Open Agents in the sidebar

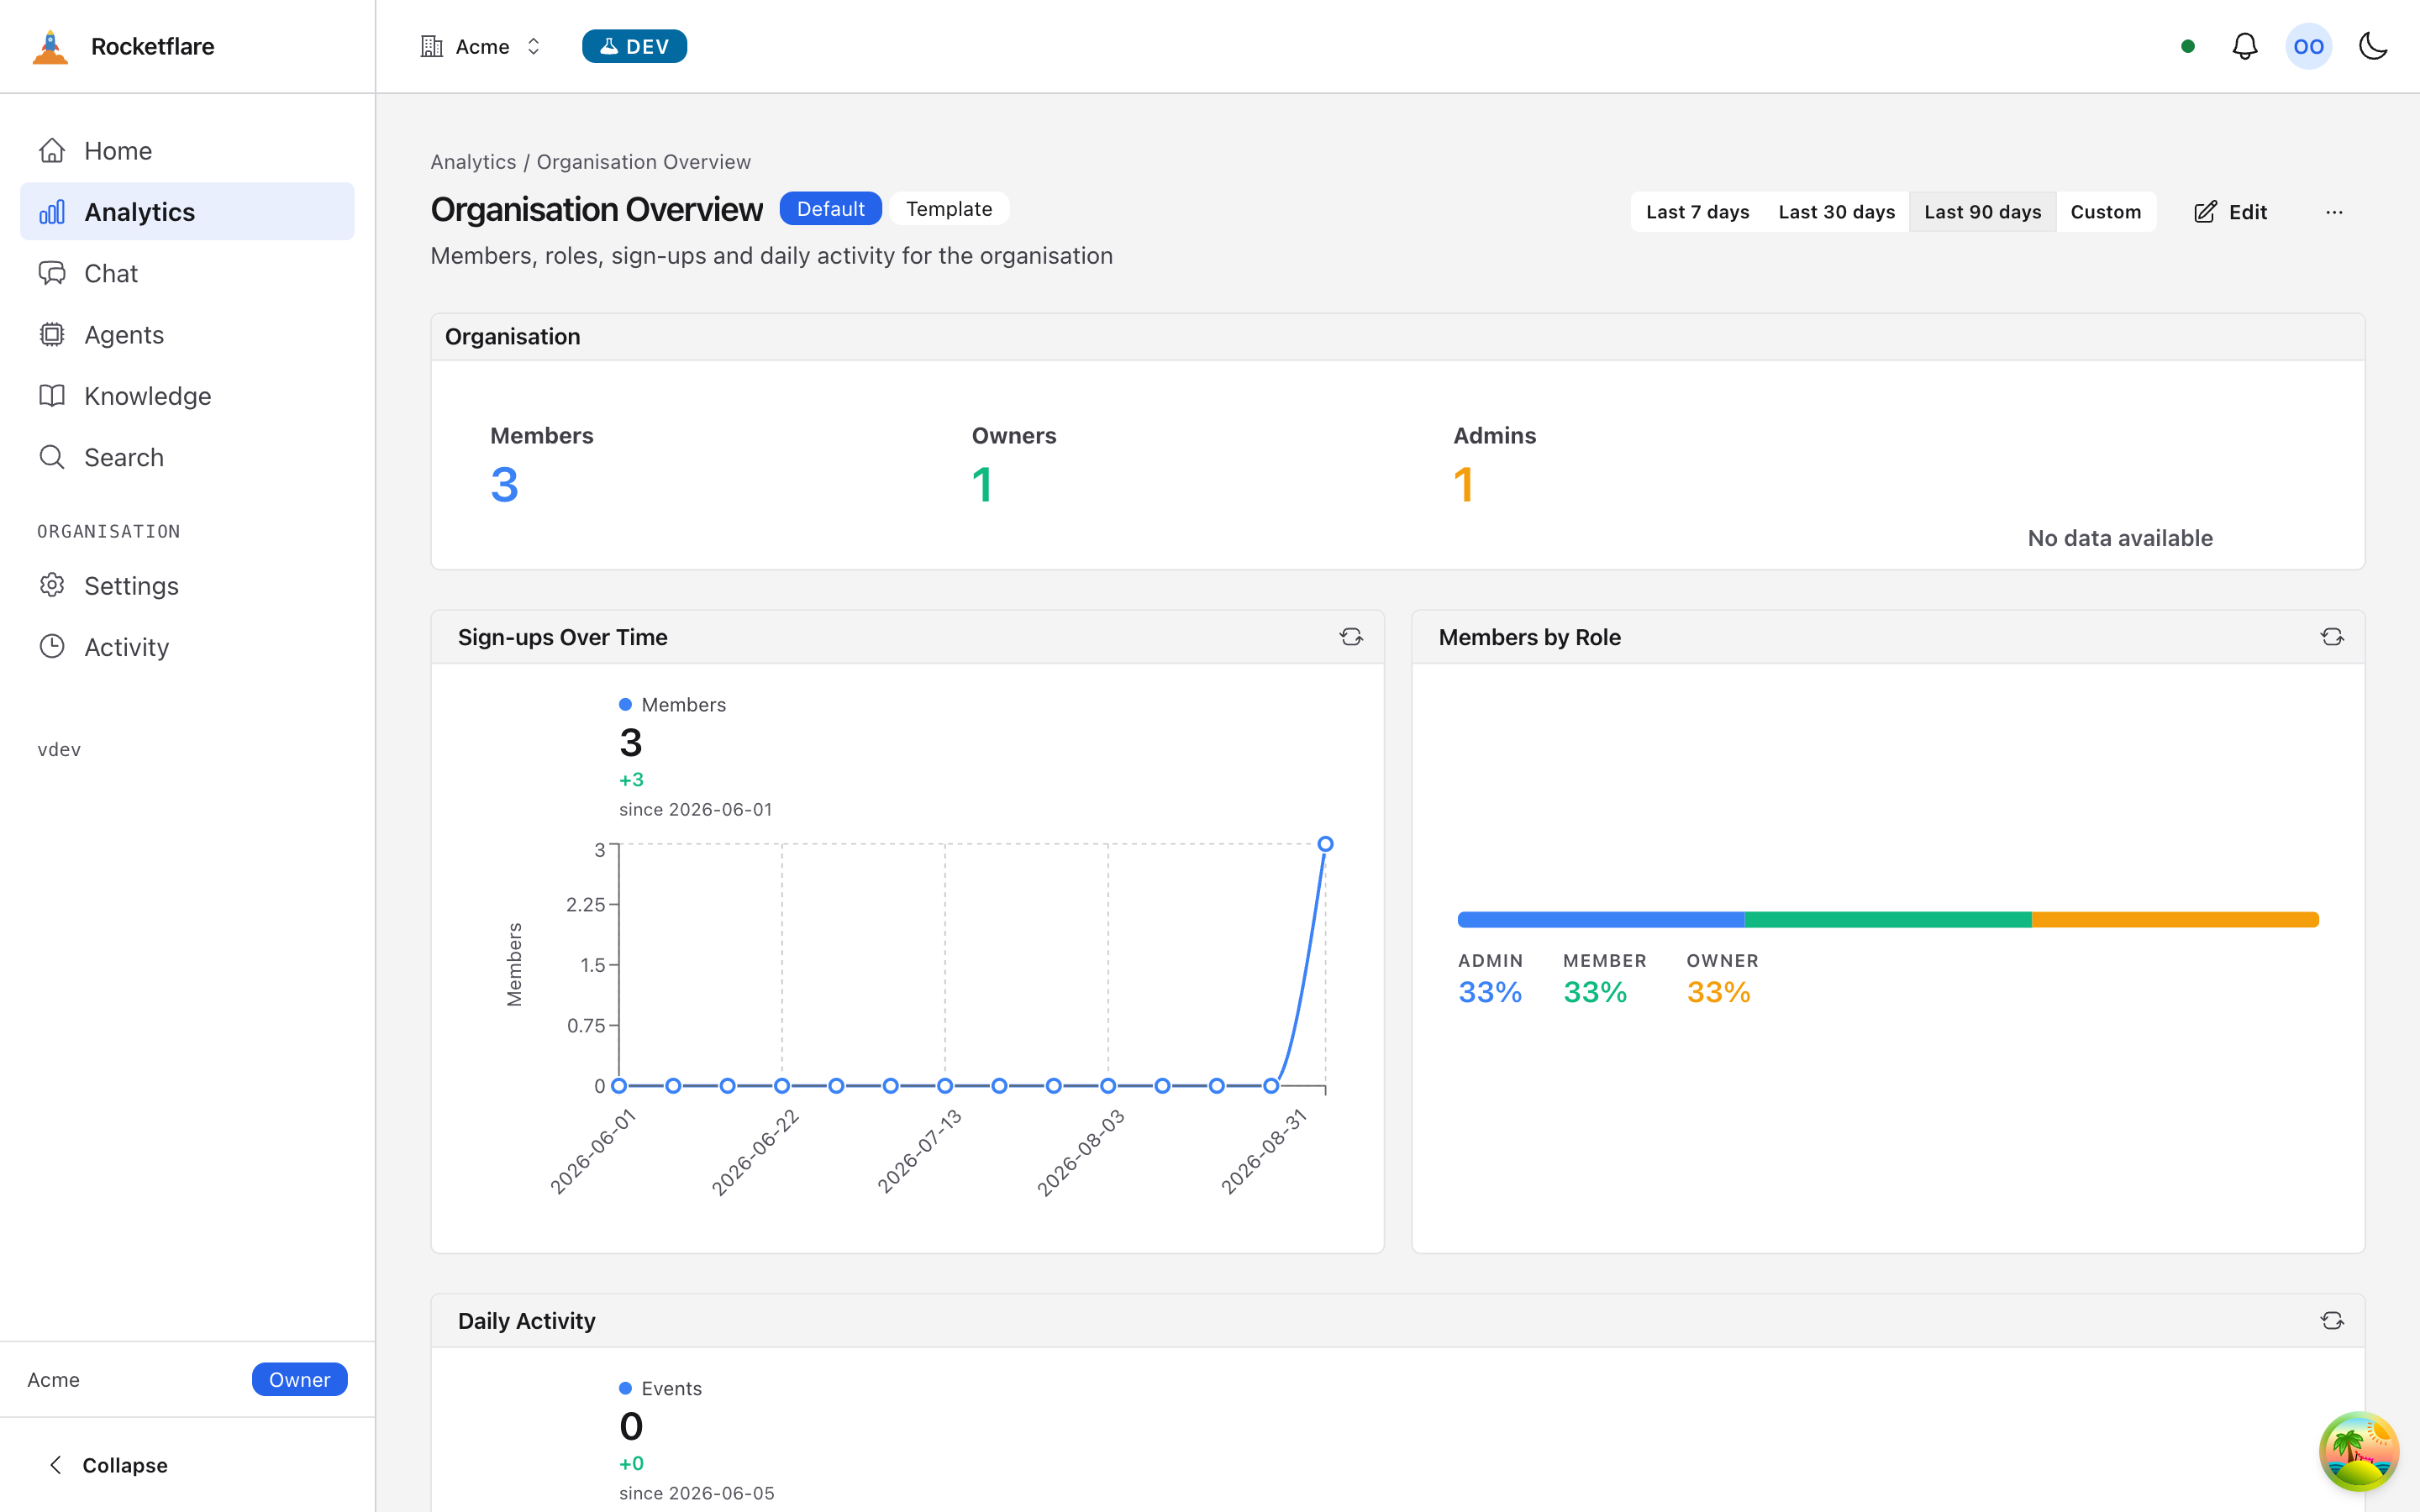(187, 334)
